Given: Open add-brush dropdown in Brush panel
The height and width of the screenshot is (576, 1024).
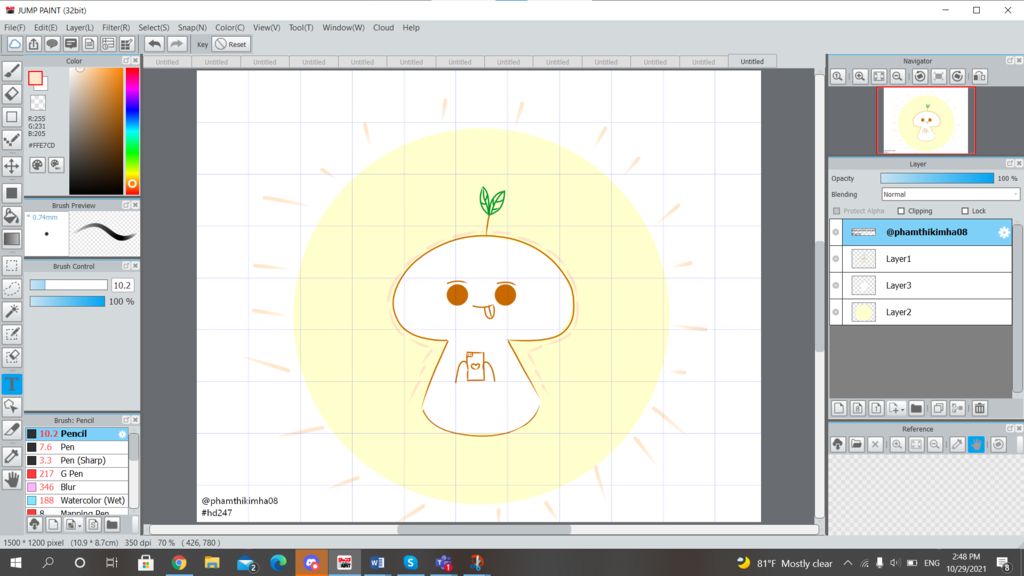Looking at the screenshot, I should (72, 524).
